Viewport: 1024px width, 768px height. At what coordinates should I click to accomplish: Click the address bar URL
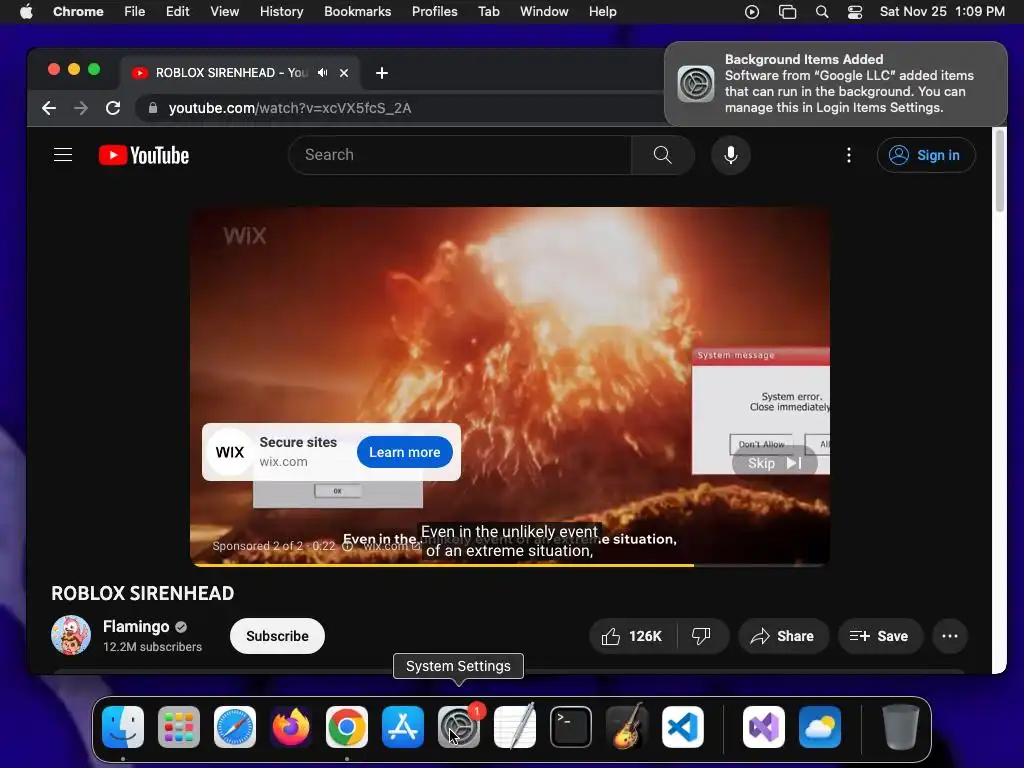[290, 108]
